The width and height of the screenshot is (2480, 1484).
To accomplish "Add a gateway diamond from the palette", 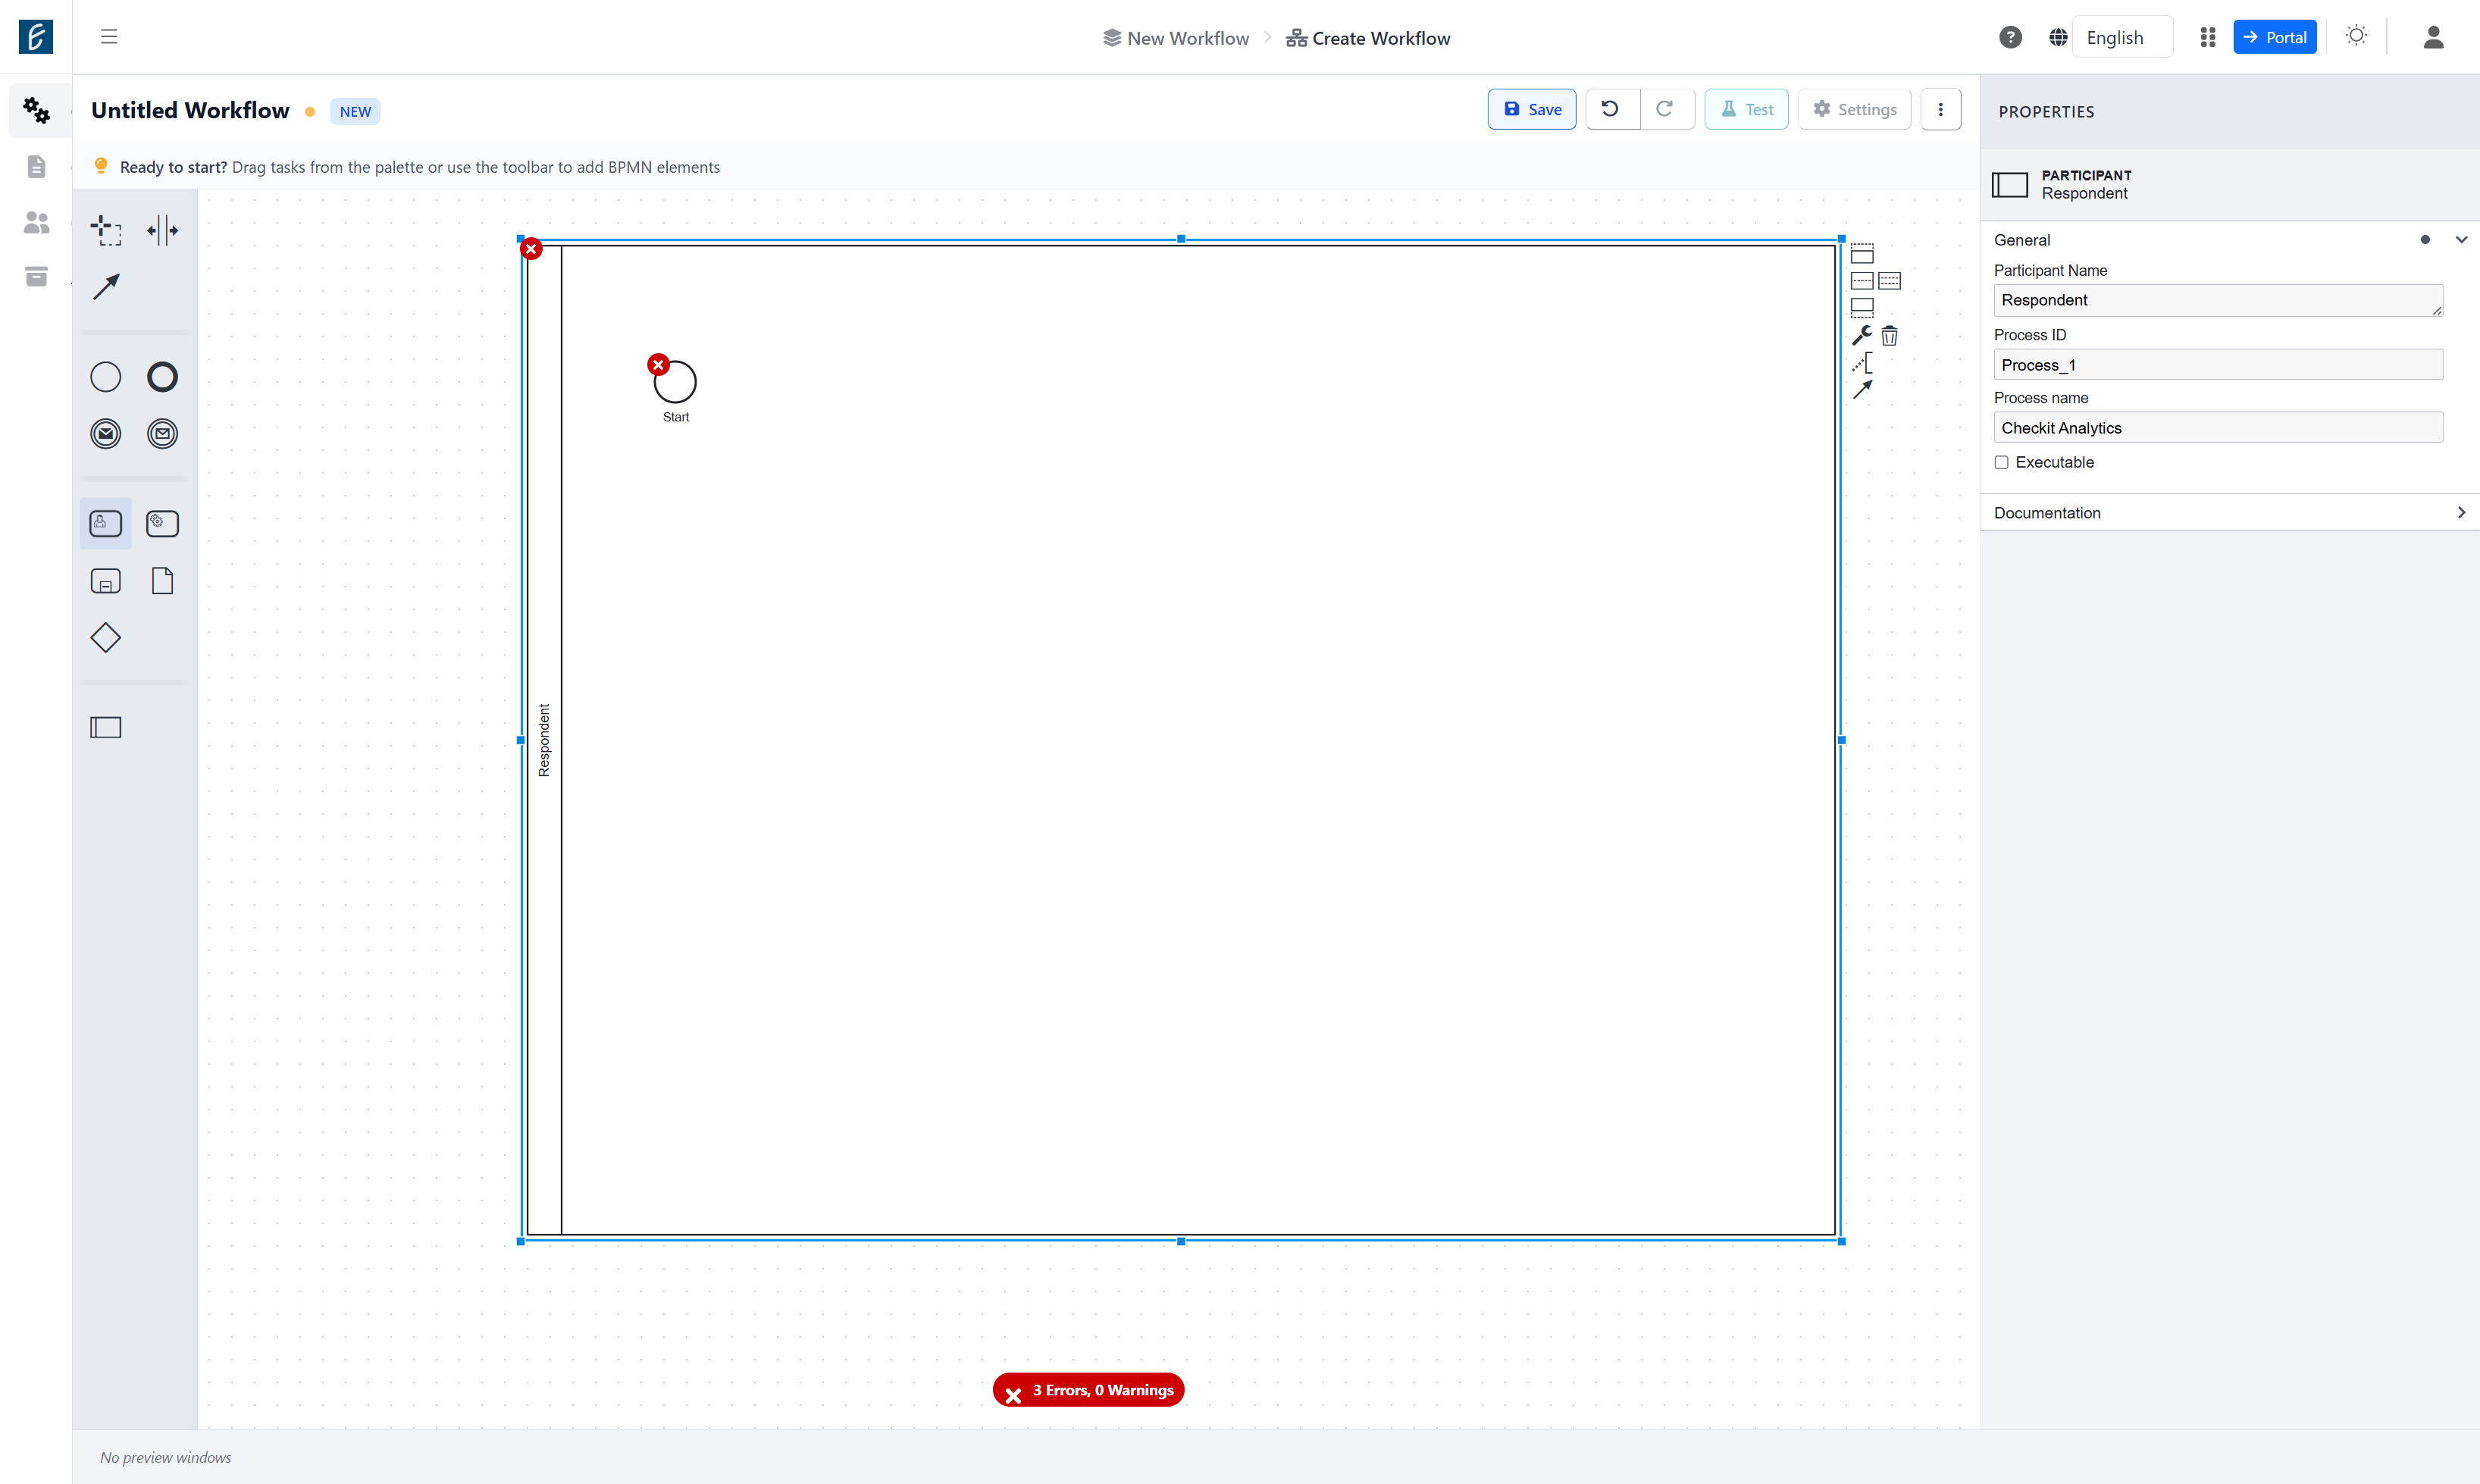I will (x=106, y=637).
